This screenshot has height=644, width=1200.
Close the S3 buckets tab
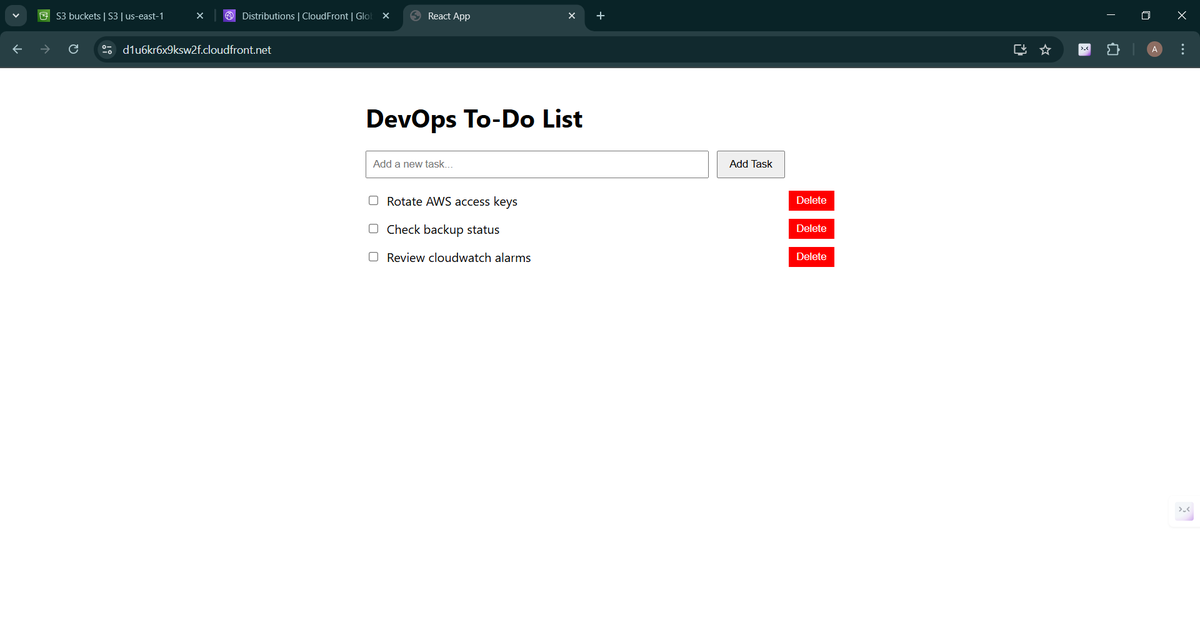pos(200,16)
